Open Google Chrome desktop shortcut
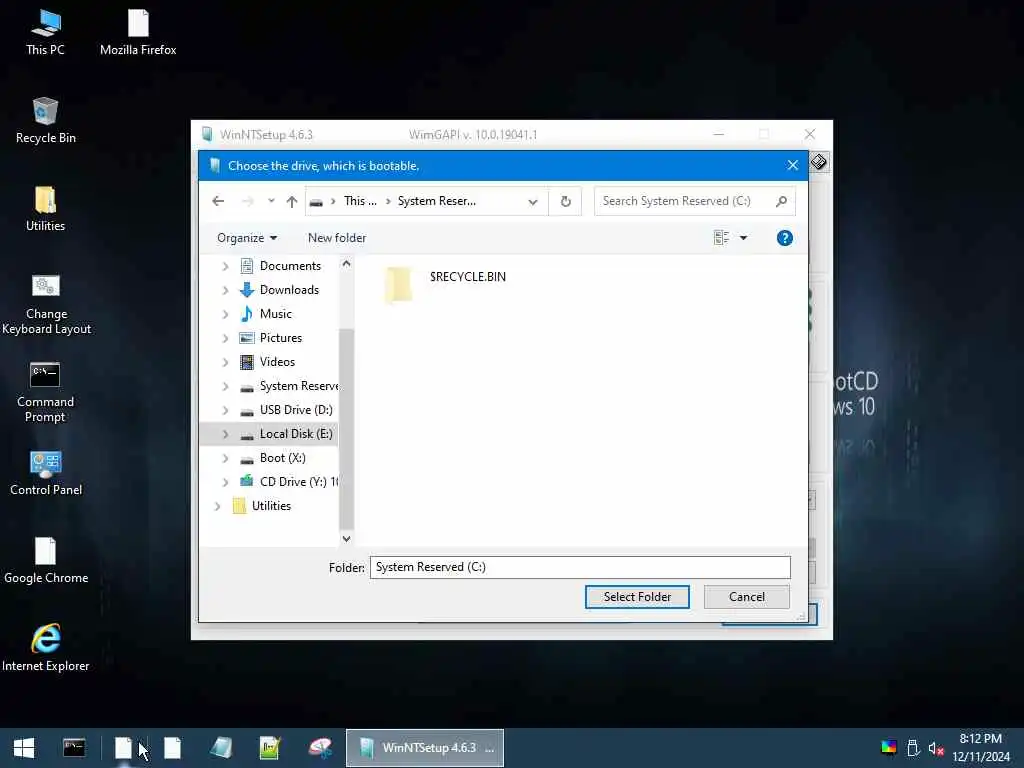 click(46, 561)
